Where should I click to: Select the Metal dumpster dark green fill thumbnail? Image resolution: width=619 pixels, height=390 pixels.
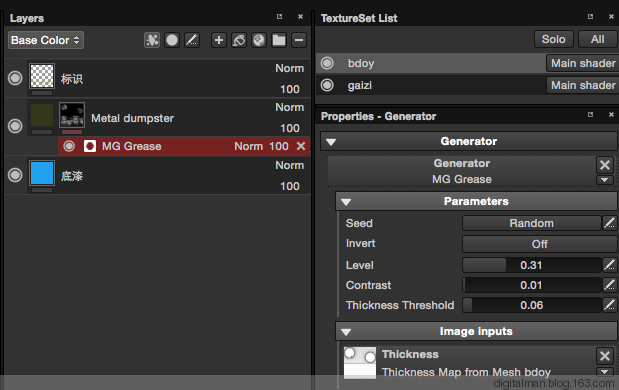click(42, 115)
